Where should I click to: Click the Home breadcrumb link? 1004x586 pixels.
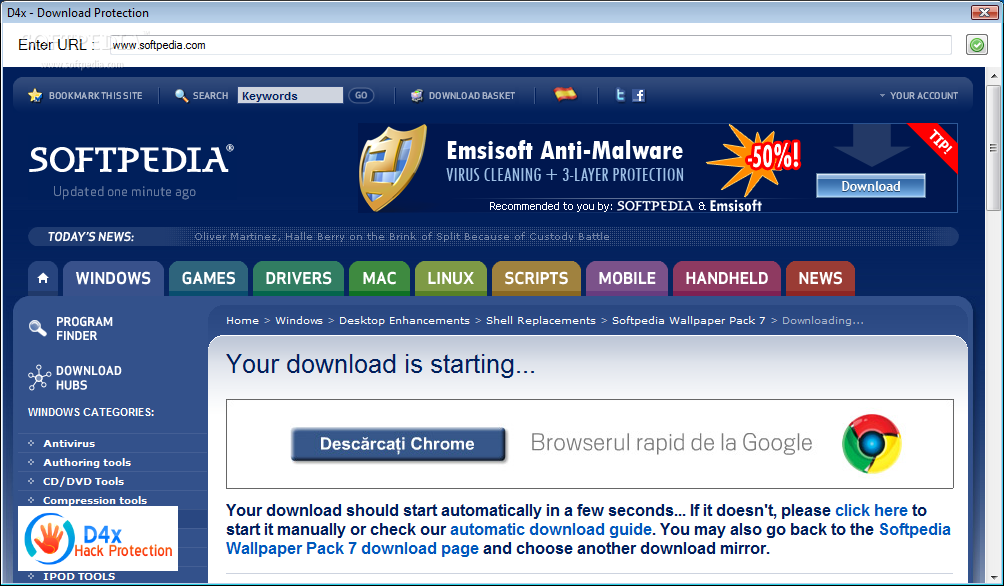click(x=243, y=320)
